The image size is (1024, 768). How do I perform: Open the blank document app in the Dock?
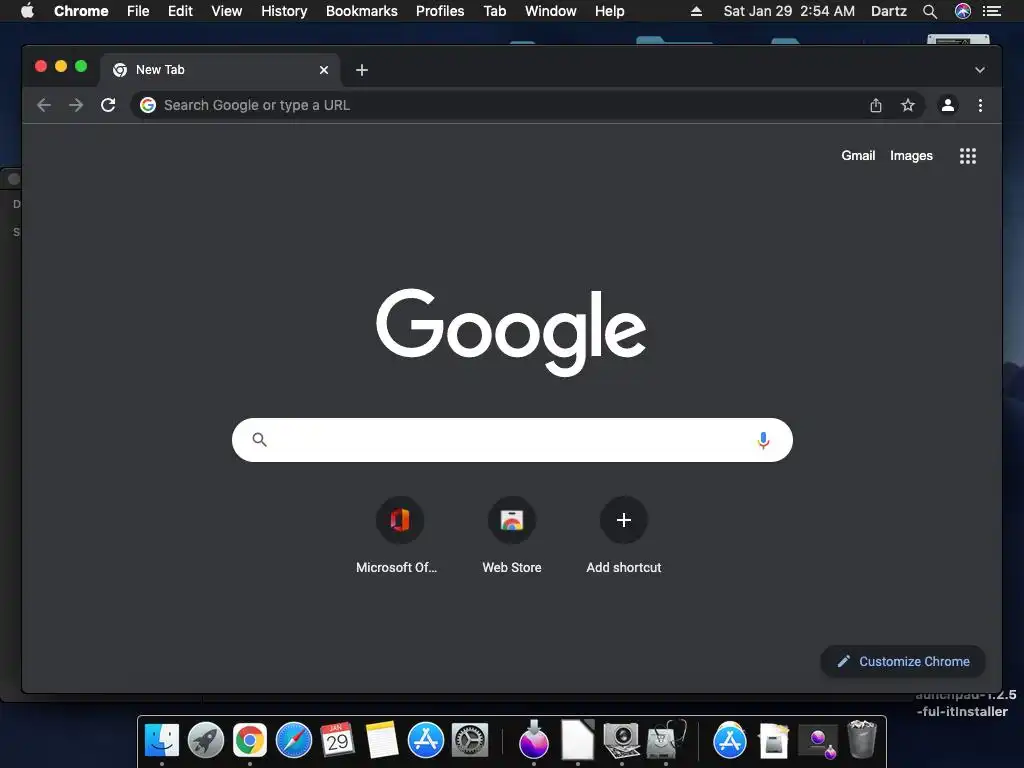pyautogui.click(x=578, y=740)
